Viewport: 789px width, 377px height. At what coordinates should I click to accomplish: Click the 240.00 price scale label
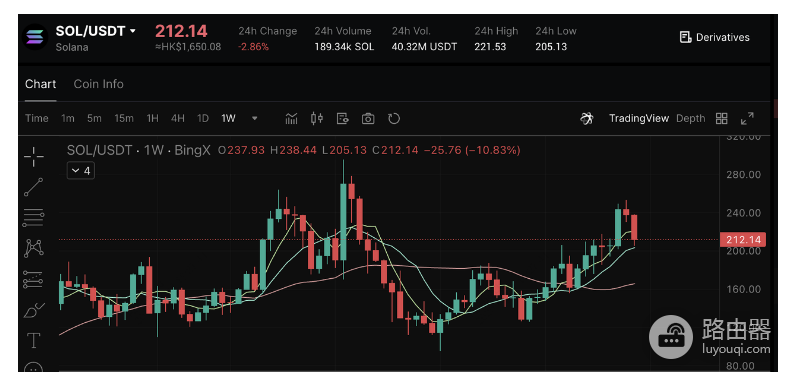pos(743,213)
